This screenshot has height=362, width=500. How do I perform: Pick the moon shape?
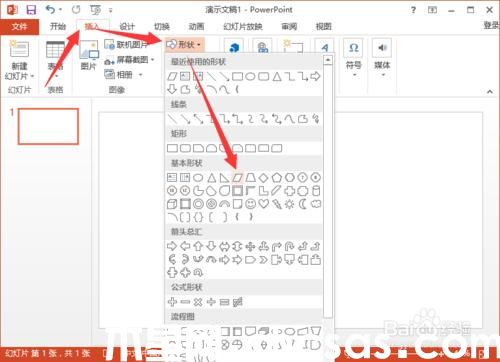[303, 204]
